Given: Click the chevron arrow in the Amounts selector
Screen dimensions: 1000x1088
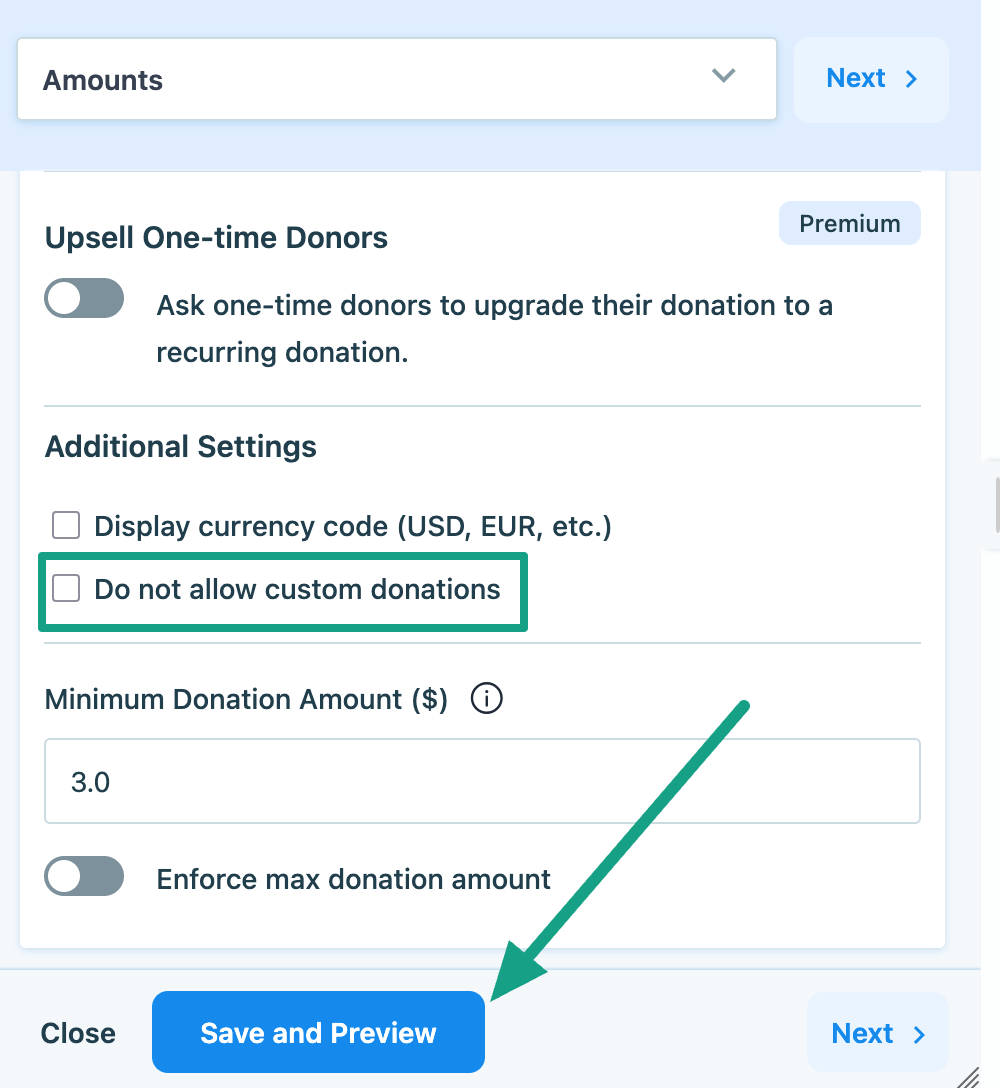Looking at the screenshot, I should [723, 76].
